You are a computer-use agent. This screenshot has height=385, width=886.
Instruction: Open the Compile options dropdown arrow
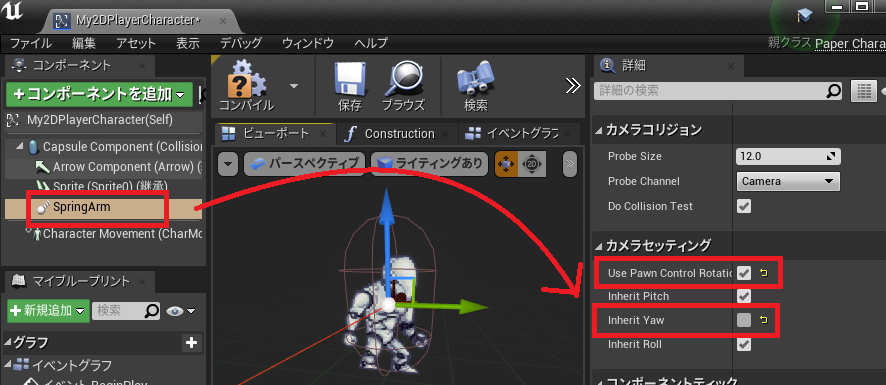[x=294, y=86]
